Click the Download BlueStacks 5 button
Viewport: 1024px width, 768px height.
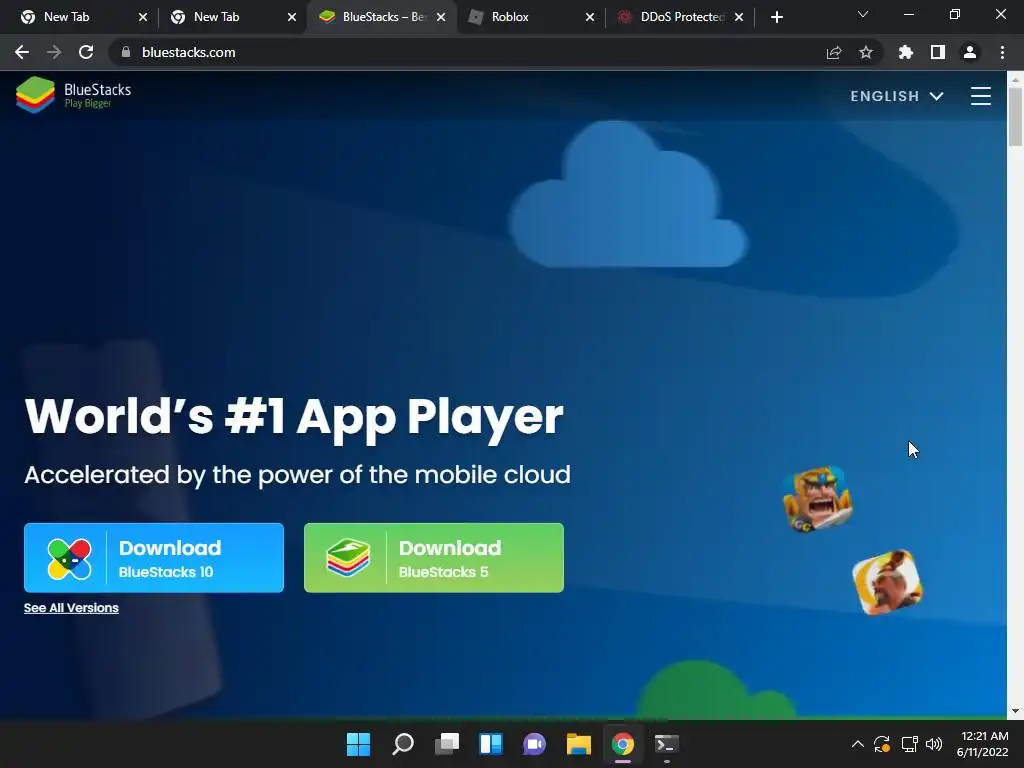tap(434, 558)
